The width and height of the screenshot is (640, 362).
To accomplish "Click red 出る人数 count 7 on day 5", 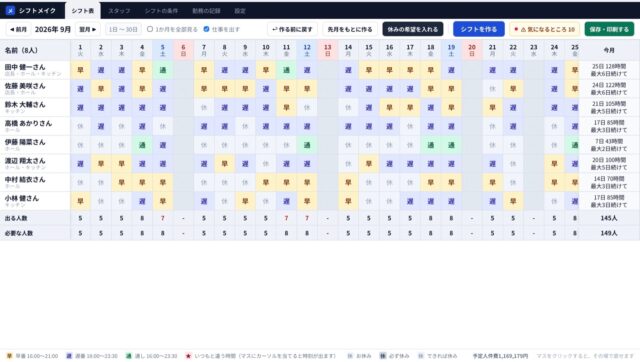I will click(162, 218).
